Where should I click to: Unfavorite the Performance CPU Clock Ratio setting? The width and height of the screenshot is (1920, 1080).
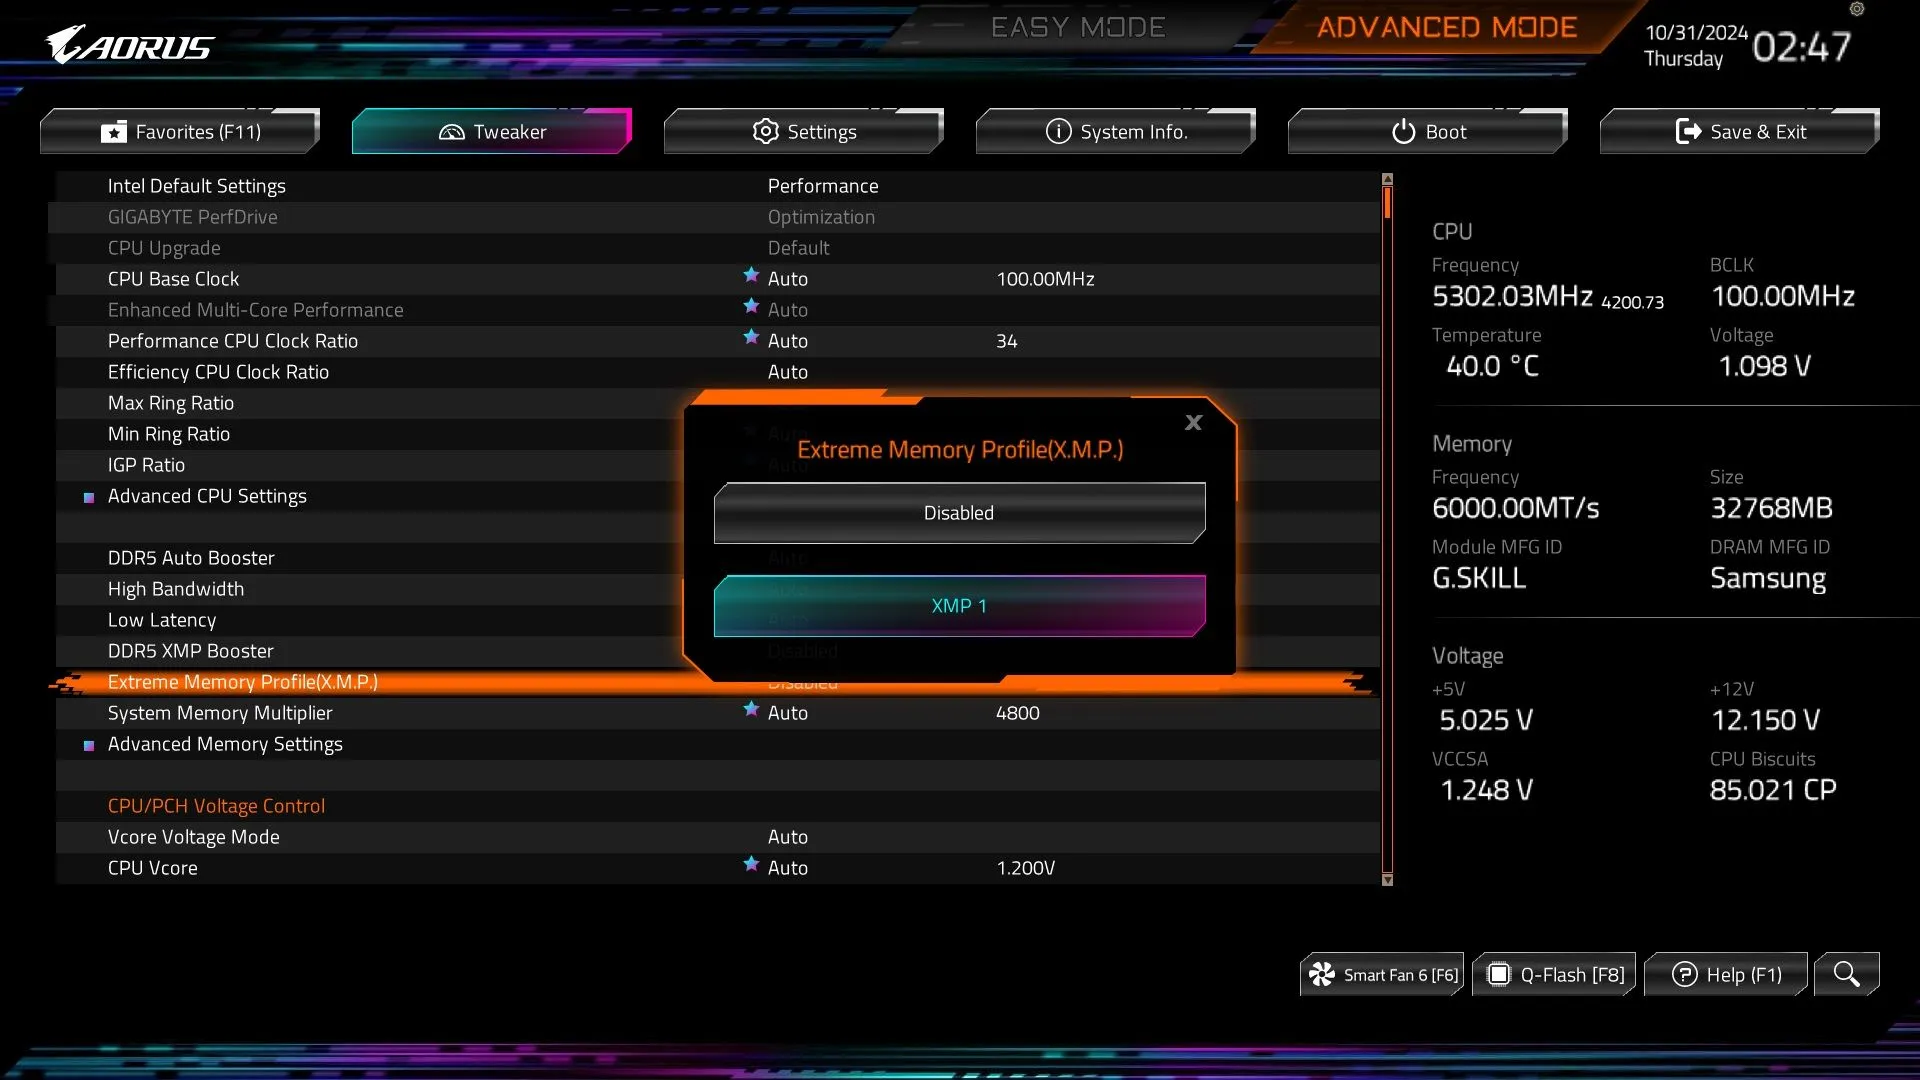point(751,339)
